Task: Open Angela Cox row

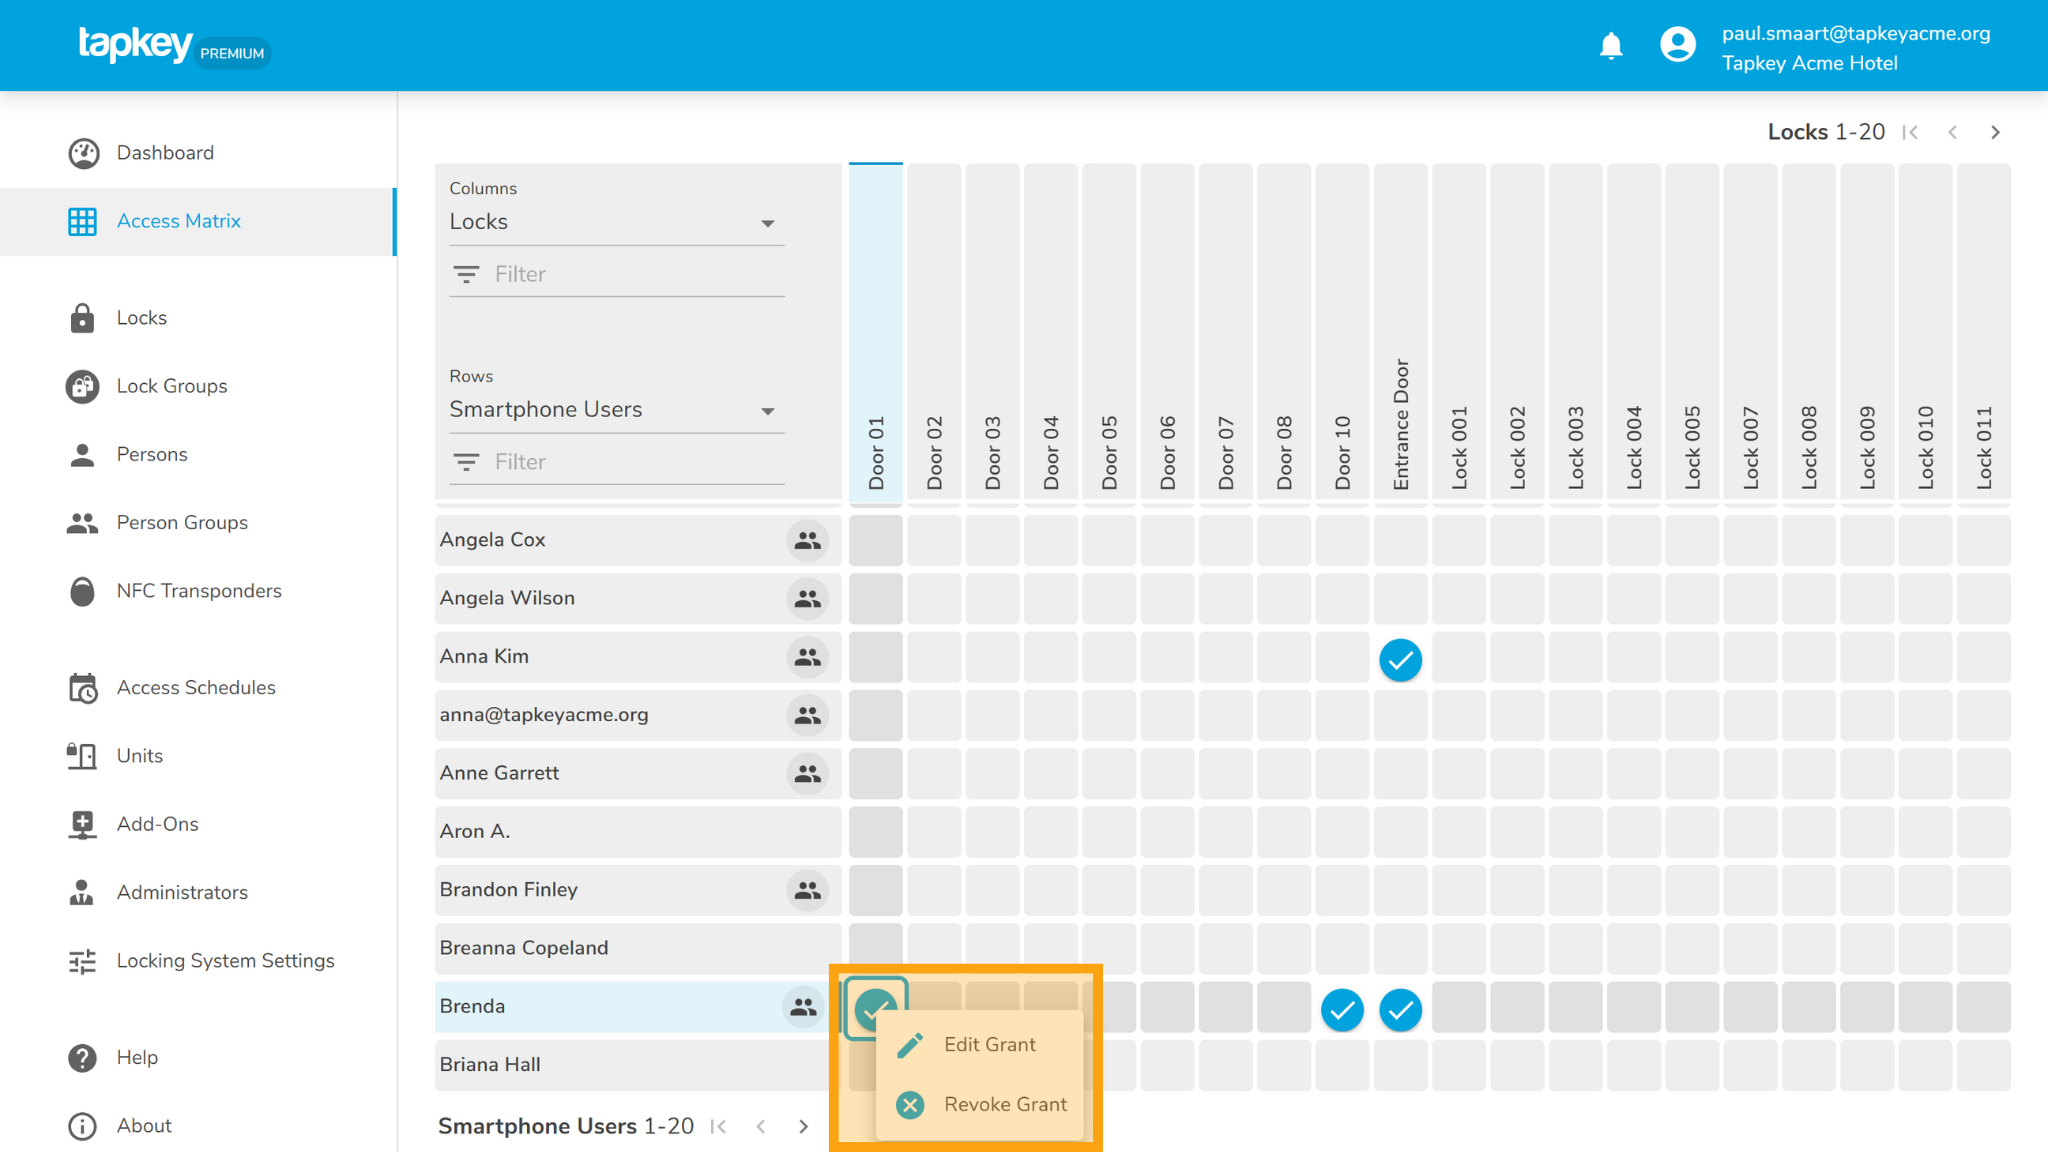Action: point(638,540)
